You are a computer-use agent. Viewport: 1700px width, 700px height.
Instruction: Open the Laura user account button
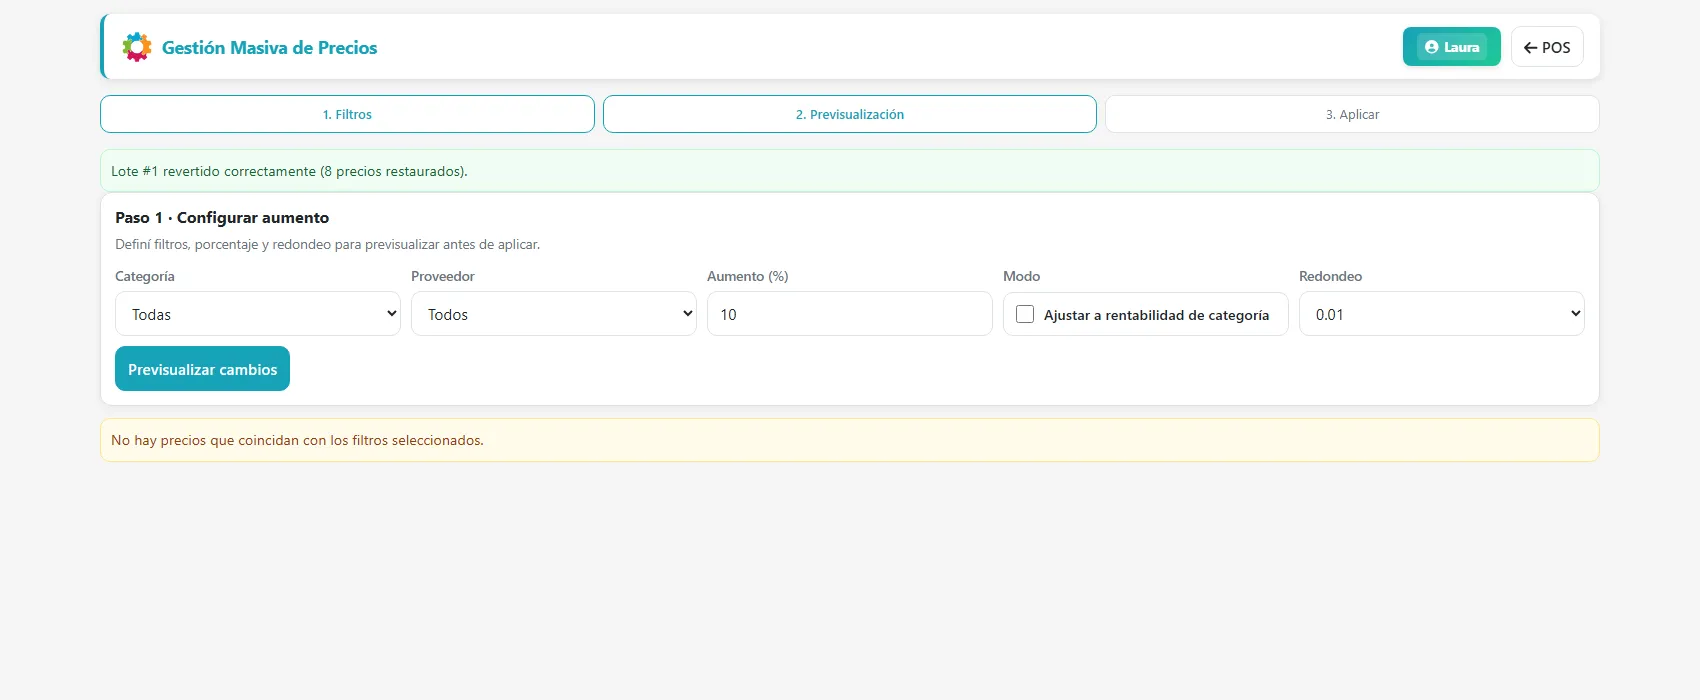[1451, 47]
